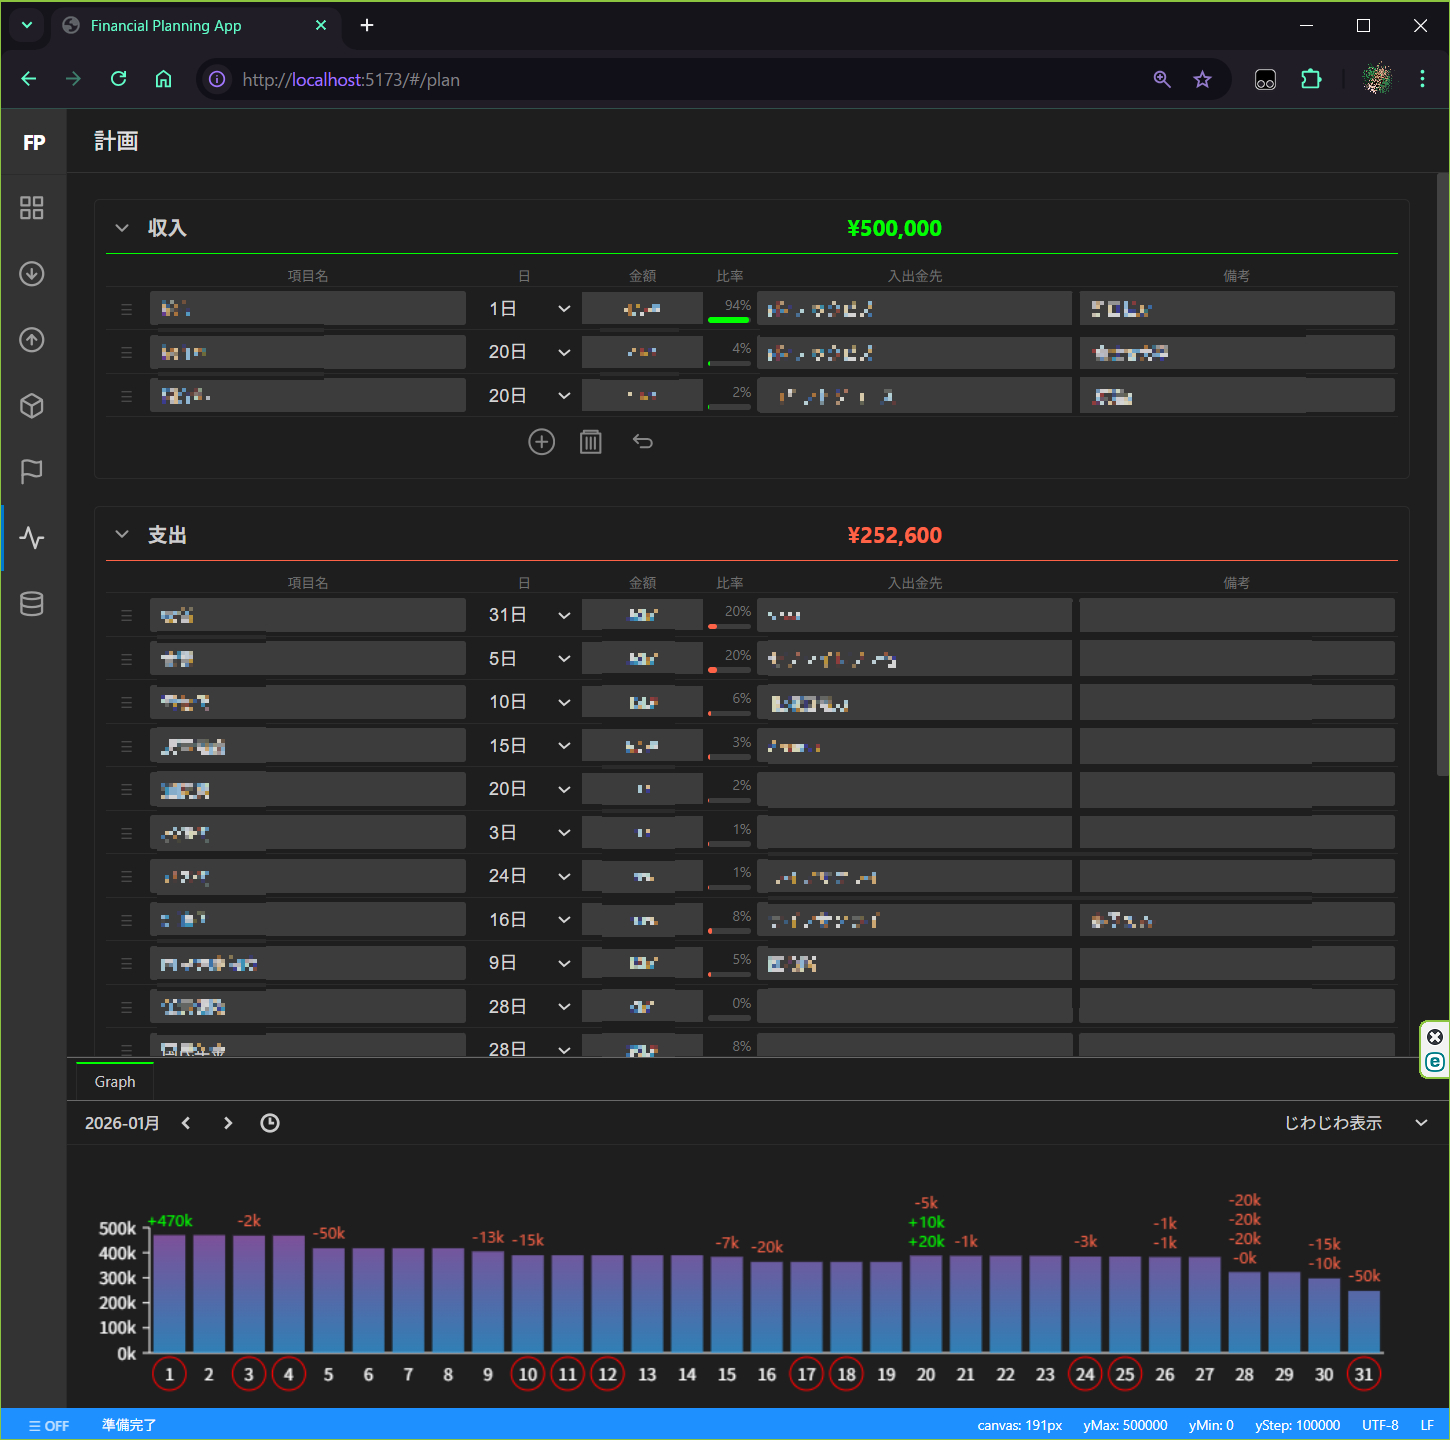
Task: Open the じわじわ表示 display mode dropdown
Action: click(1356, 1123)
